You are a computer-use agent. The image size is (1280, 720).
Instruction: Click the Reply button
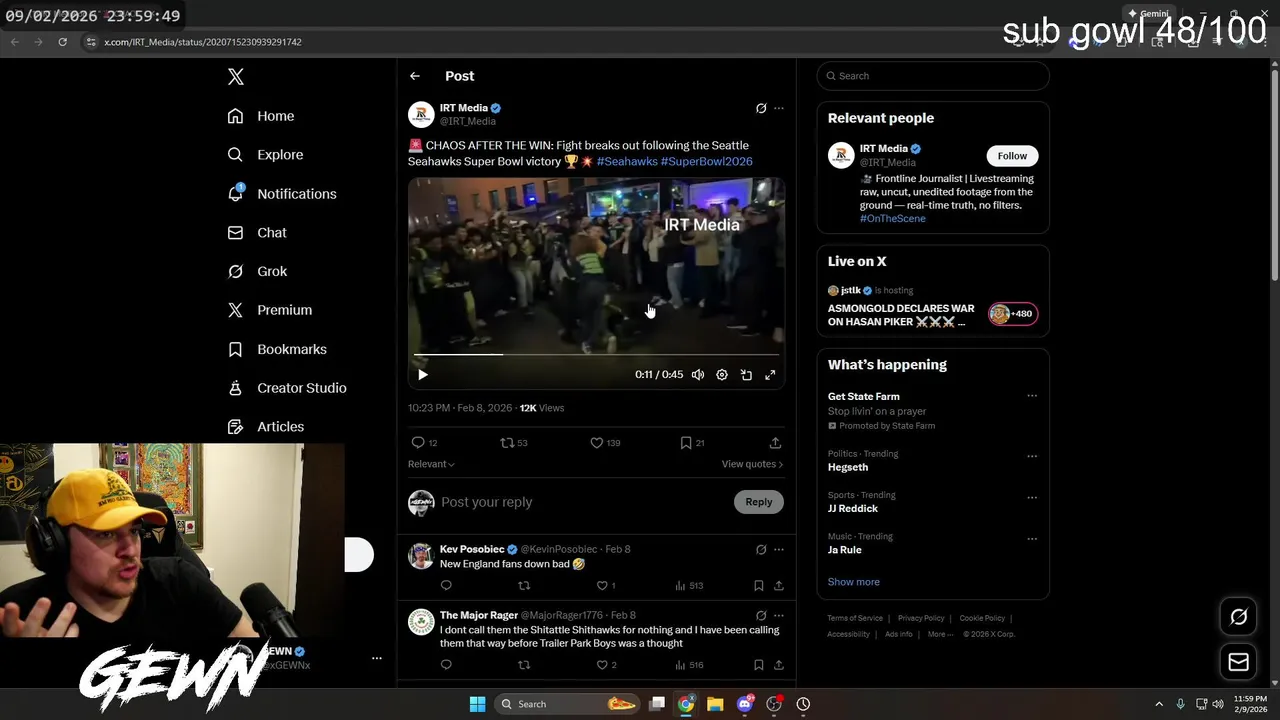coord(759,502)
